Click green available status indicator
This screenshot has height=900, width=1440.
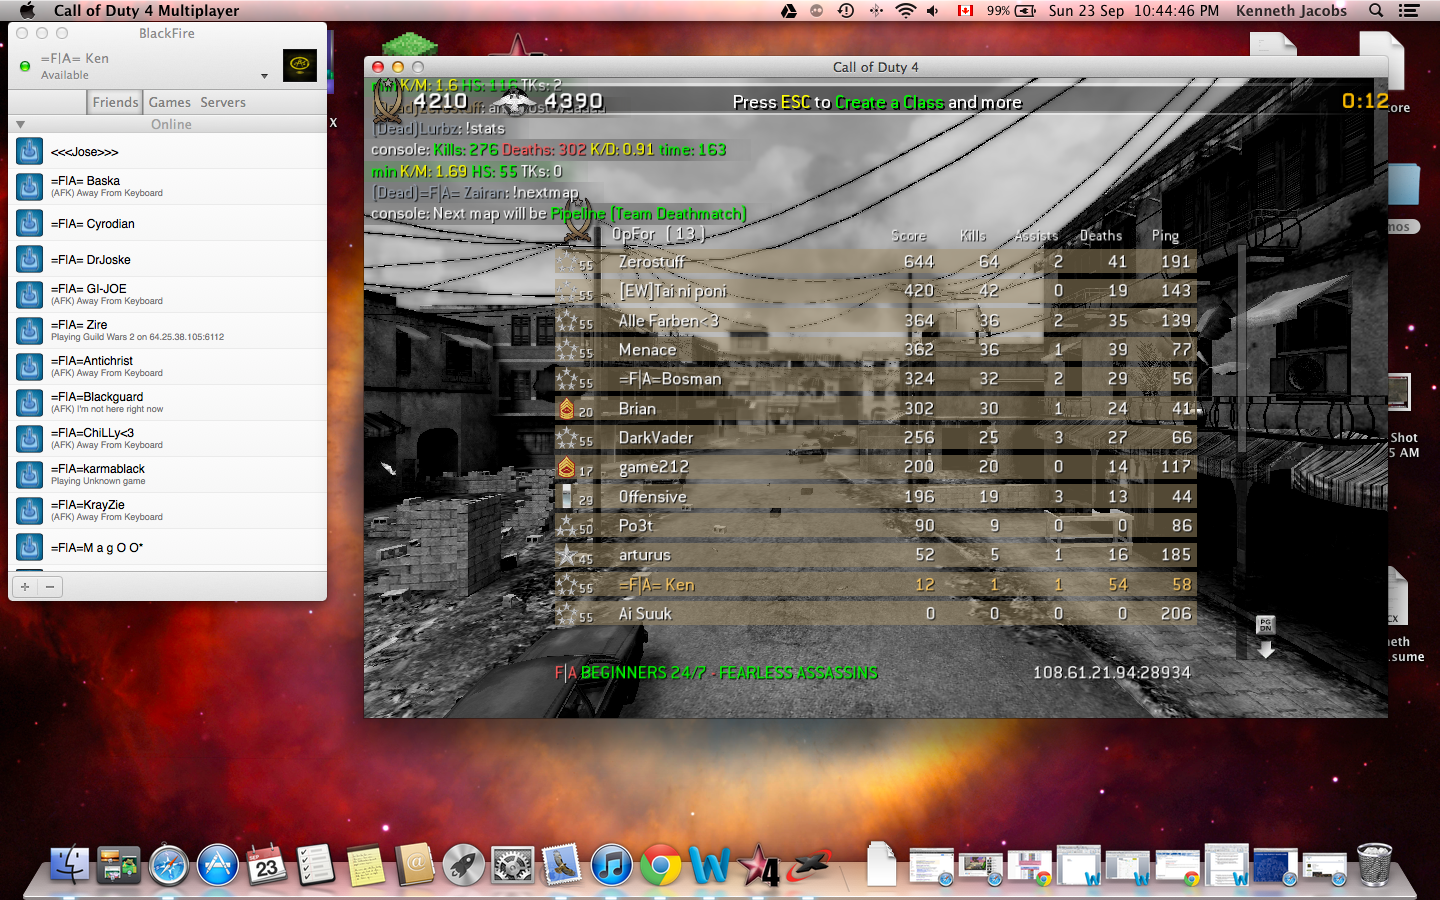(25, 66)
